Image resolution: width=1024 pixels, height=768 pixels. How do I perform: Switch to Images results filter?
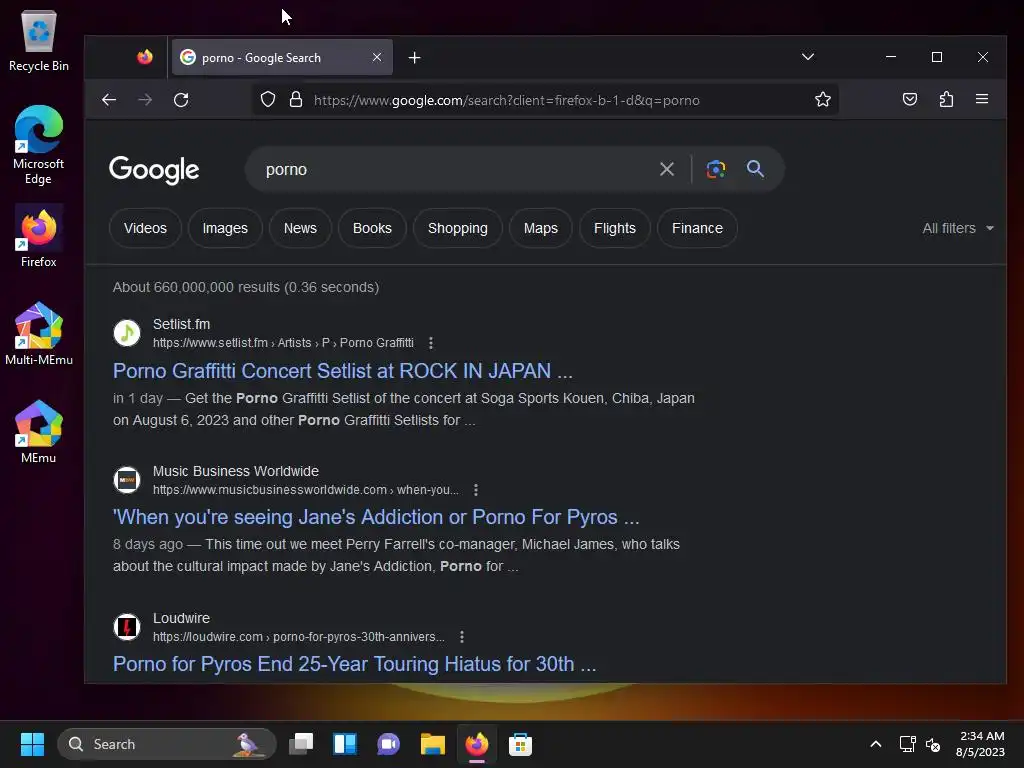[x=225, y=229]
